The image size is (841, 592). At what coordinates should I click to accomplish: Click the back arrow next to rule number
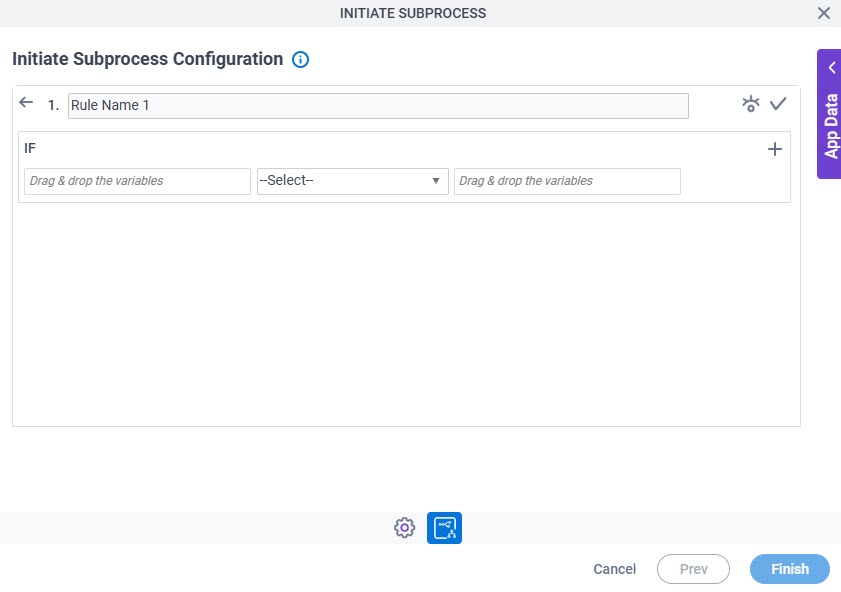click(26, 102)
